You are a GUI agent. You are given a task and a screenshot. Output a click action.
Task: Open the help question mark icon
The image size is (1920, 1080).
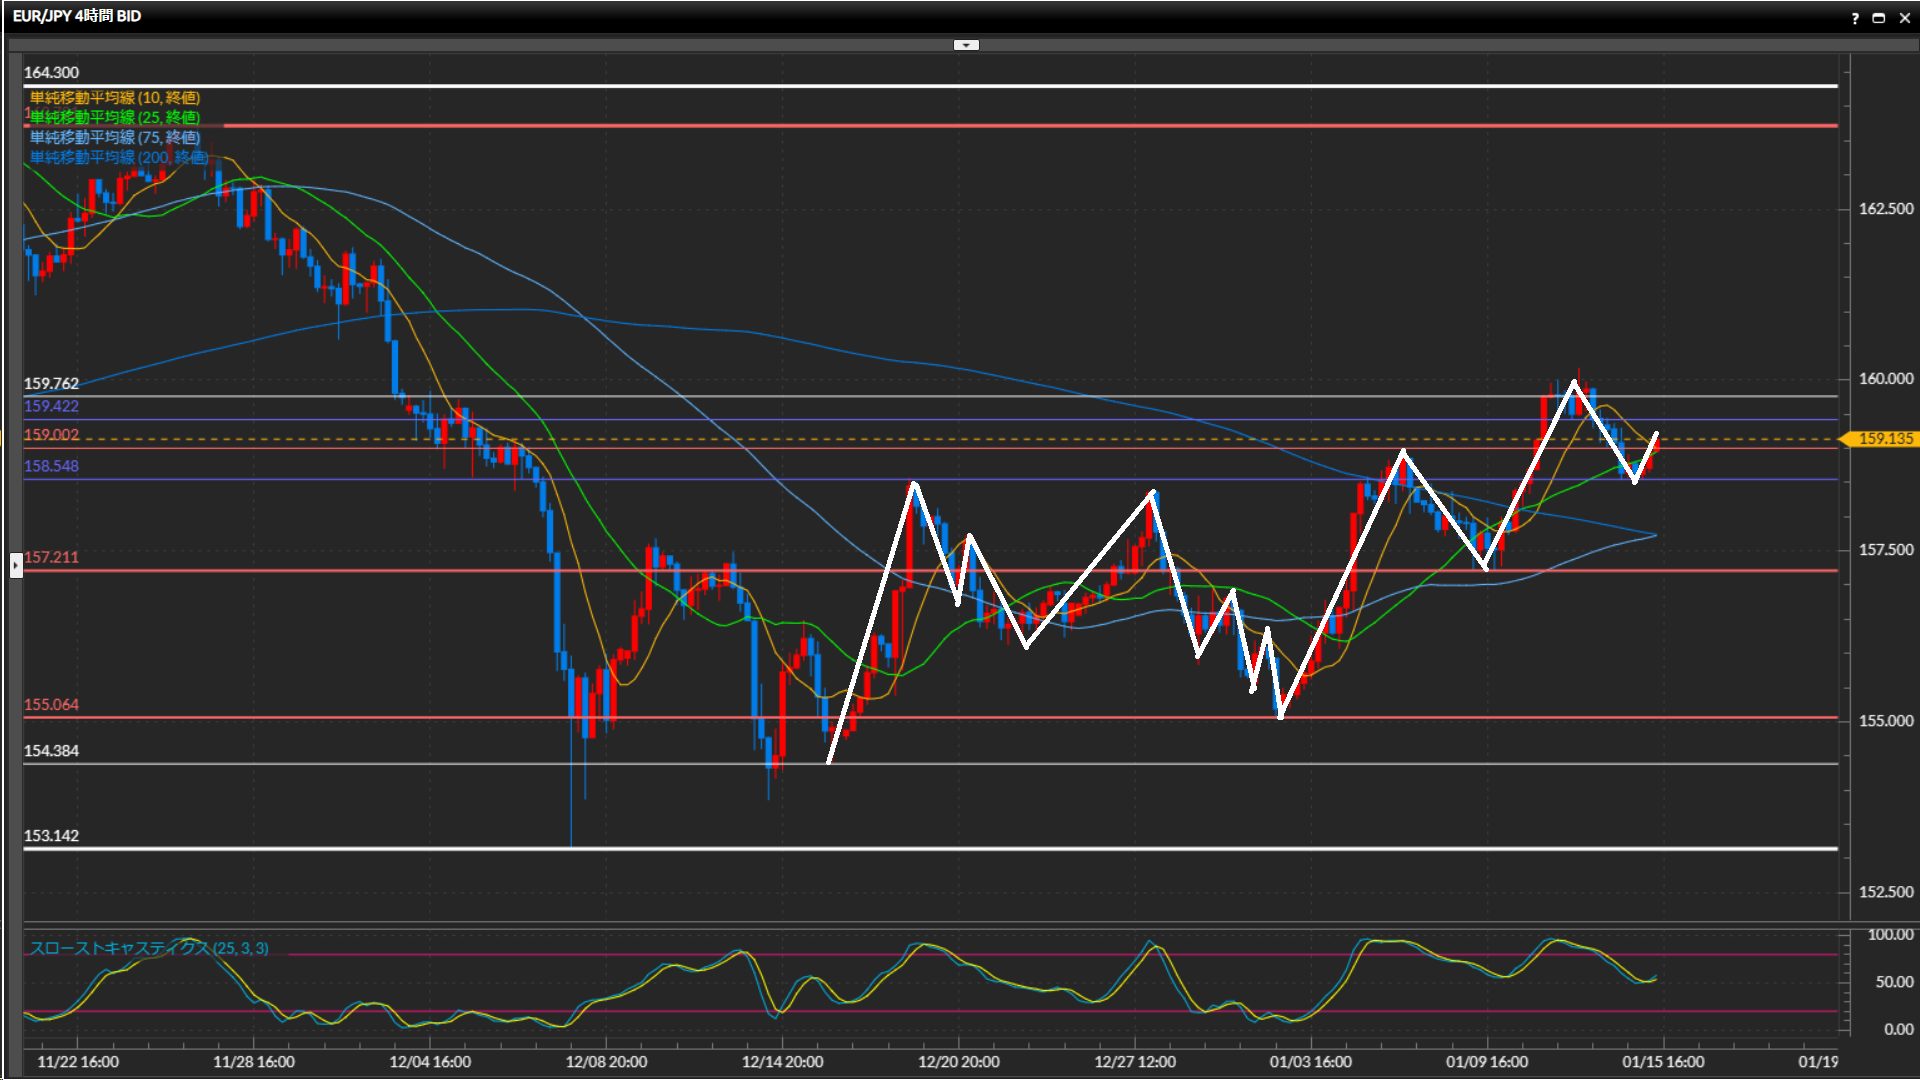[x=1855, y=18]
